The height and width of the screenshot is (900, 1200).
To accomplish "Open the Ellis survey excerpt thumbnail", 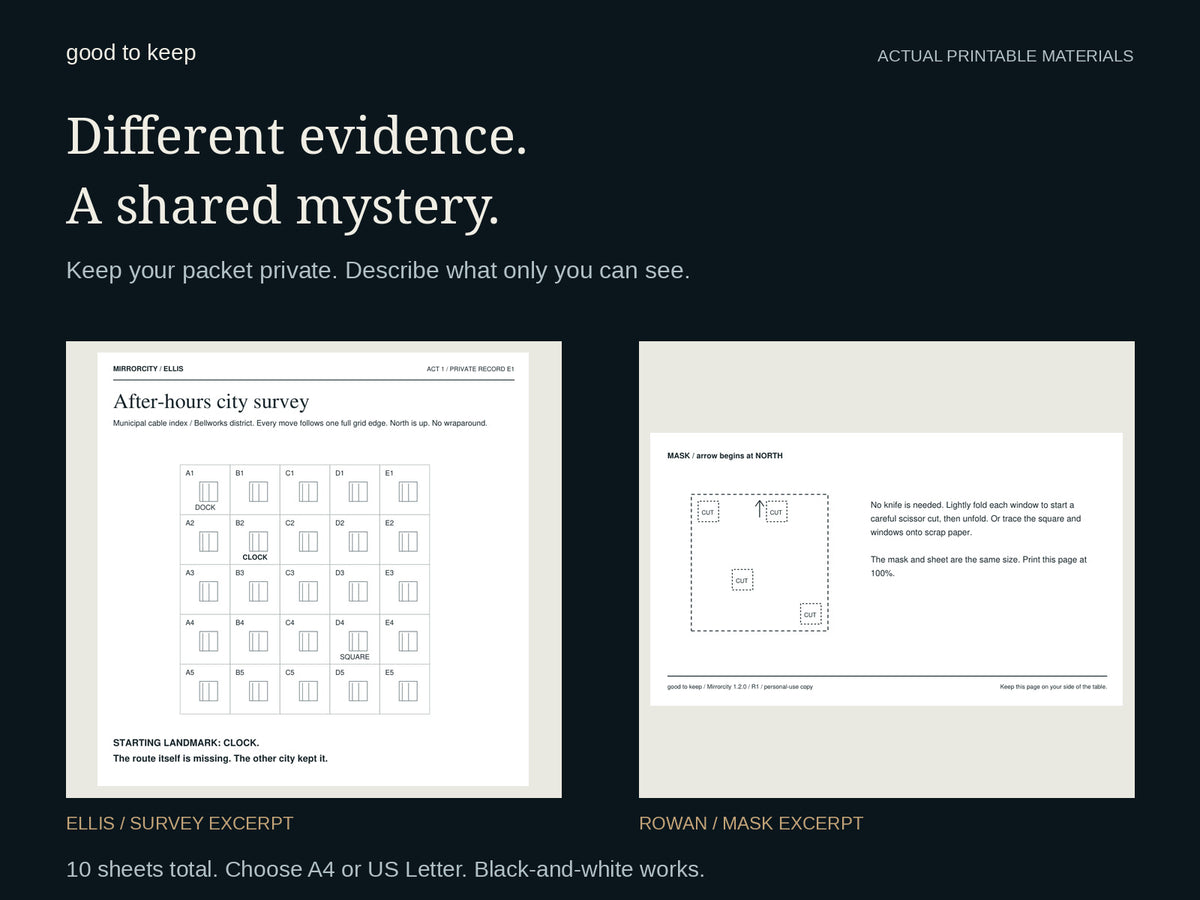I will pyautogui.click(x=314, y=570).
